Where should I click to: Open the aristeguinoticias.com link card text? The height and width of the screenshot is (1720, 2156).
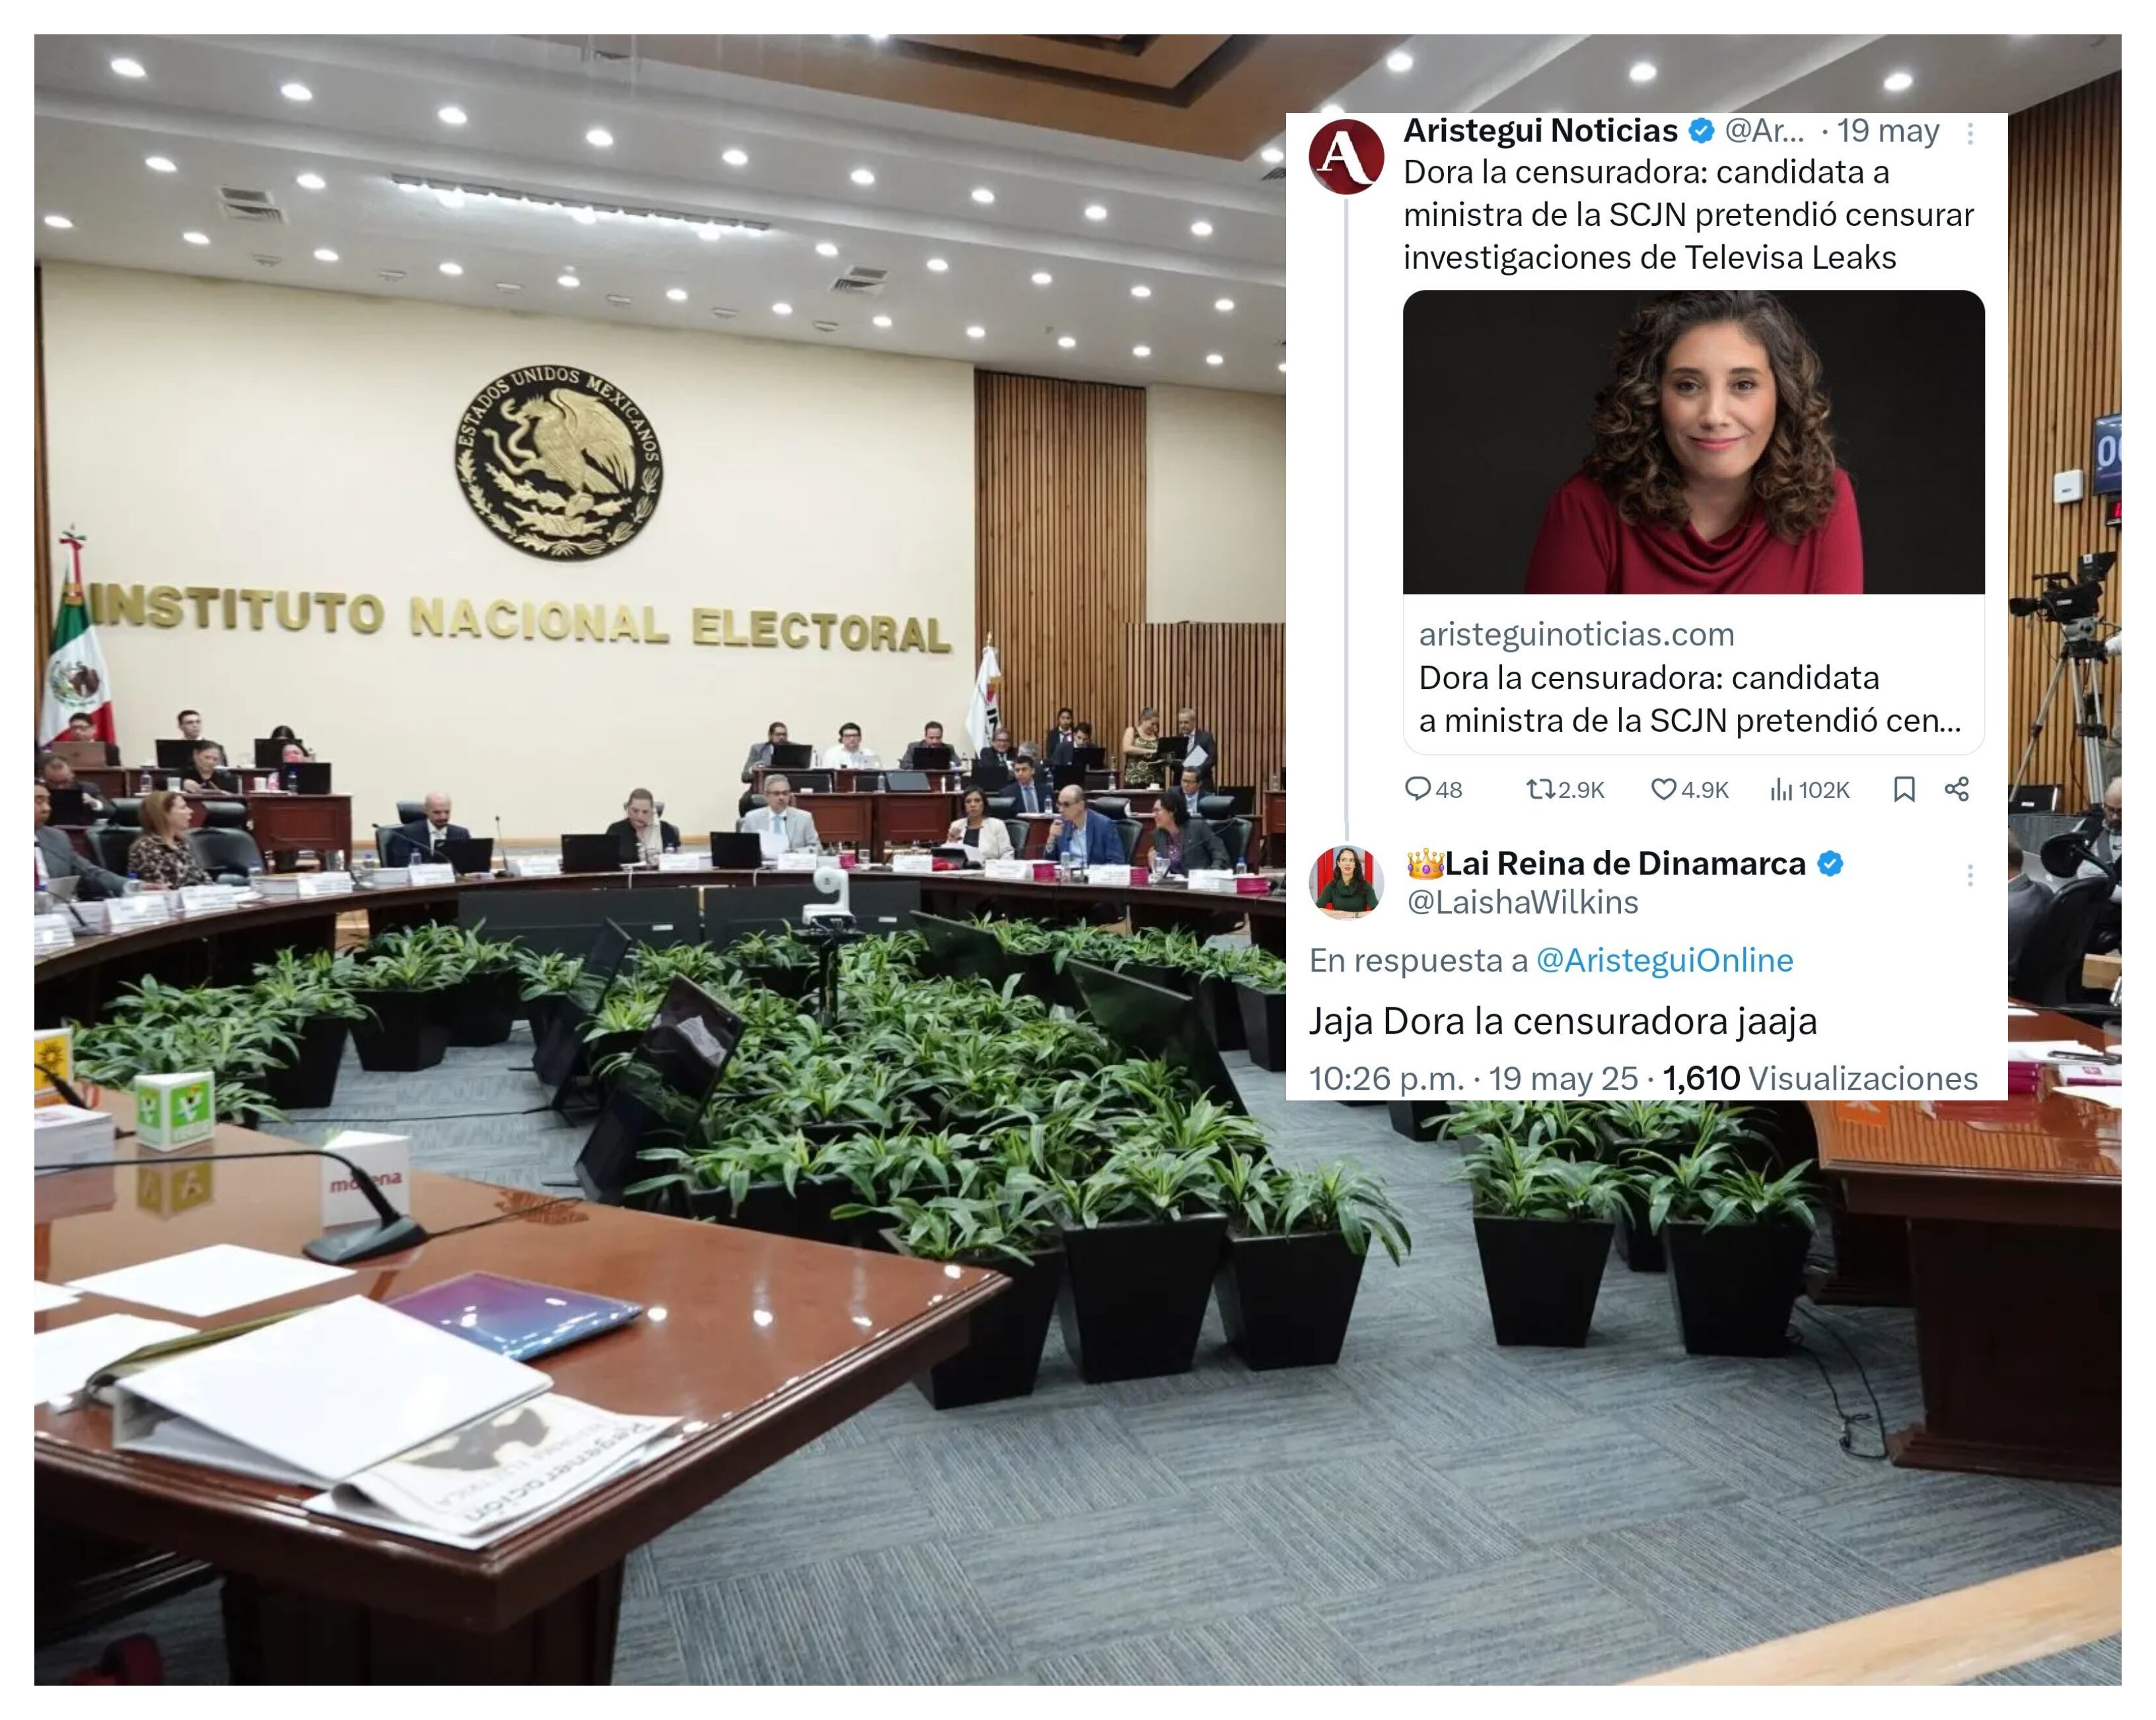click(1692, 676)
